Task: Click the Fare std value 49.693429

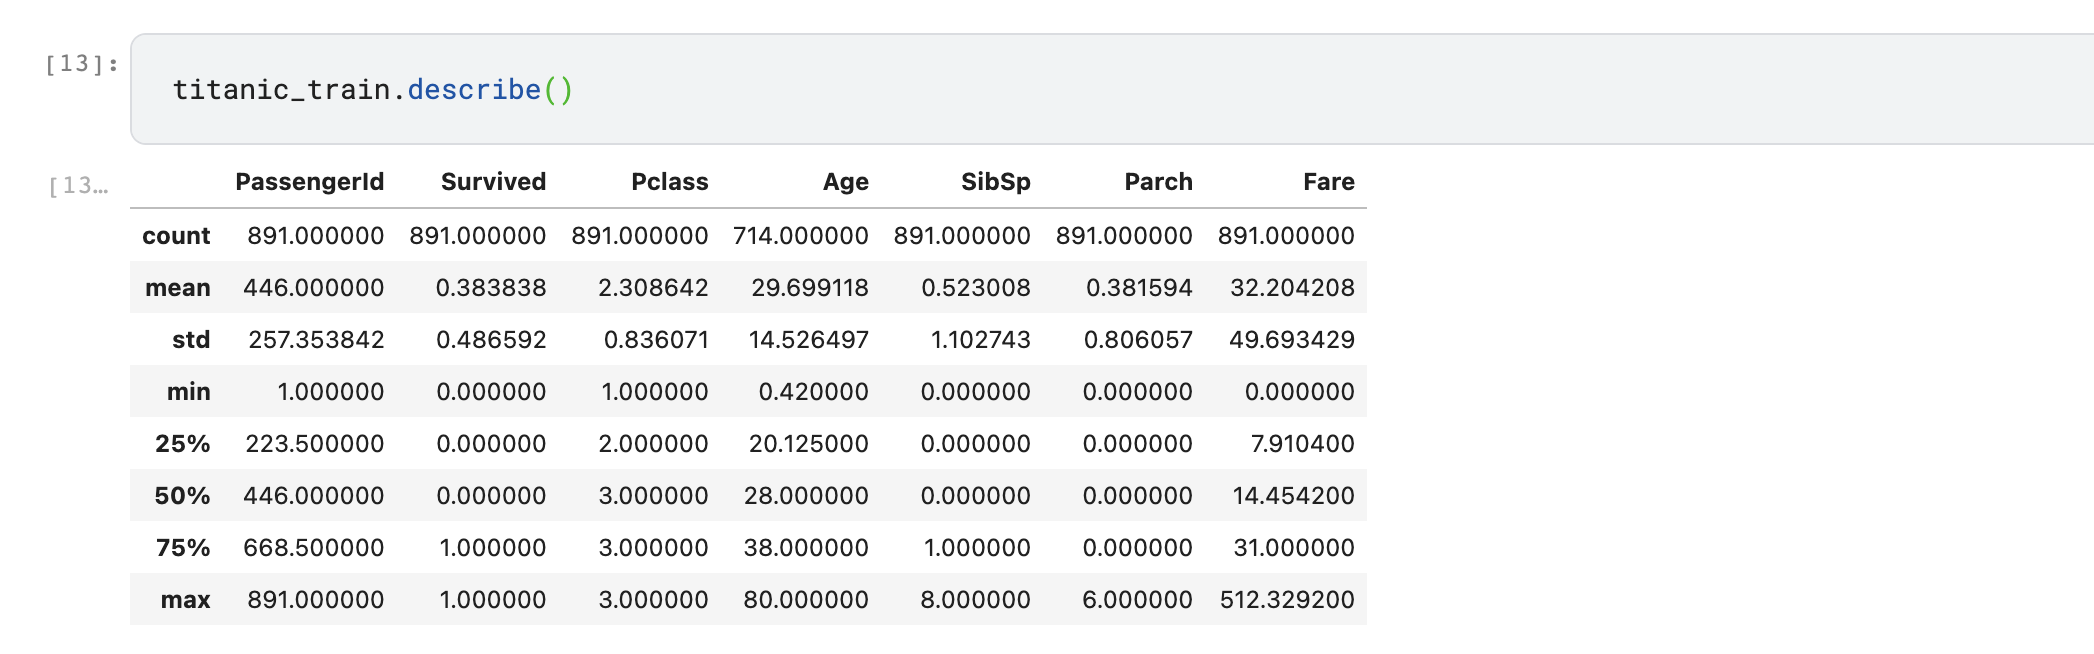Action: point(1292,340)
